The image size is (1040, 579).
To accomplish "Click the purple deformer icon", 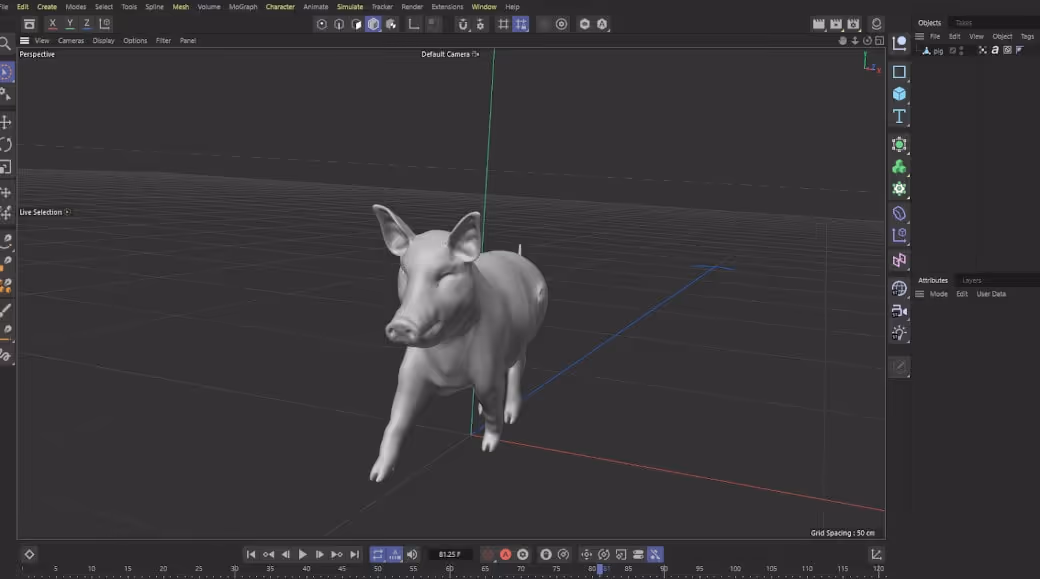I will (x=899, y=213).
